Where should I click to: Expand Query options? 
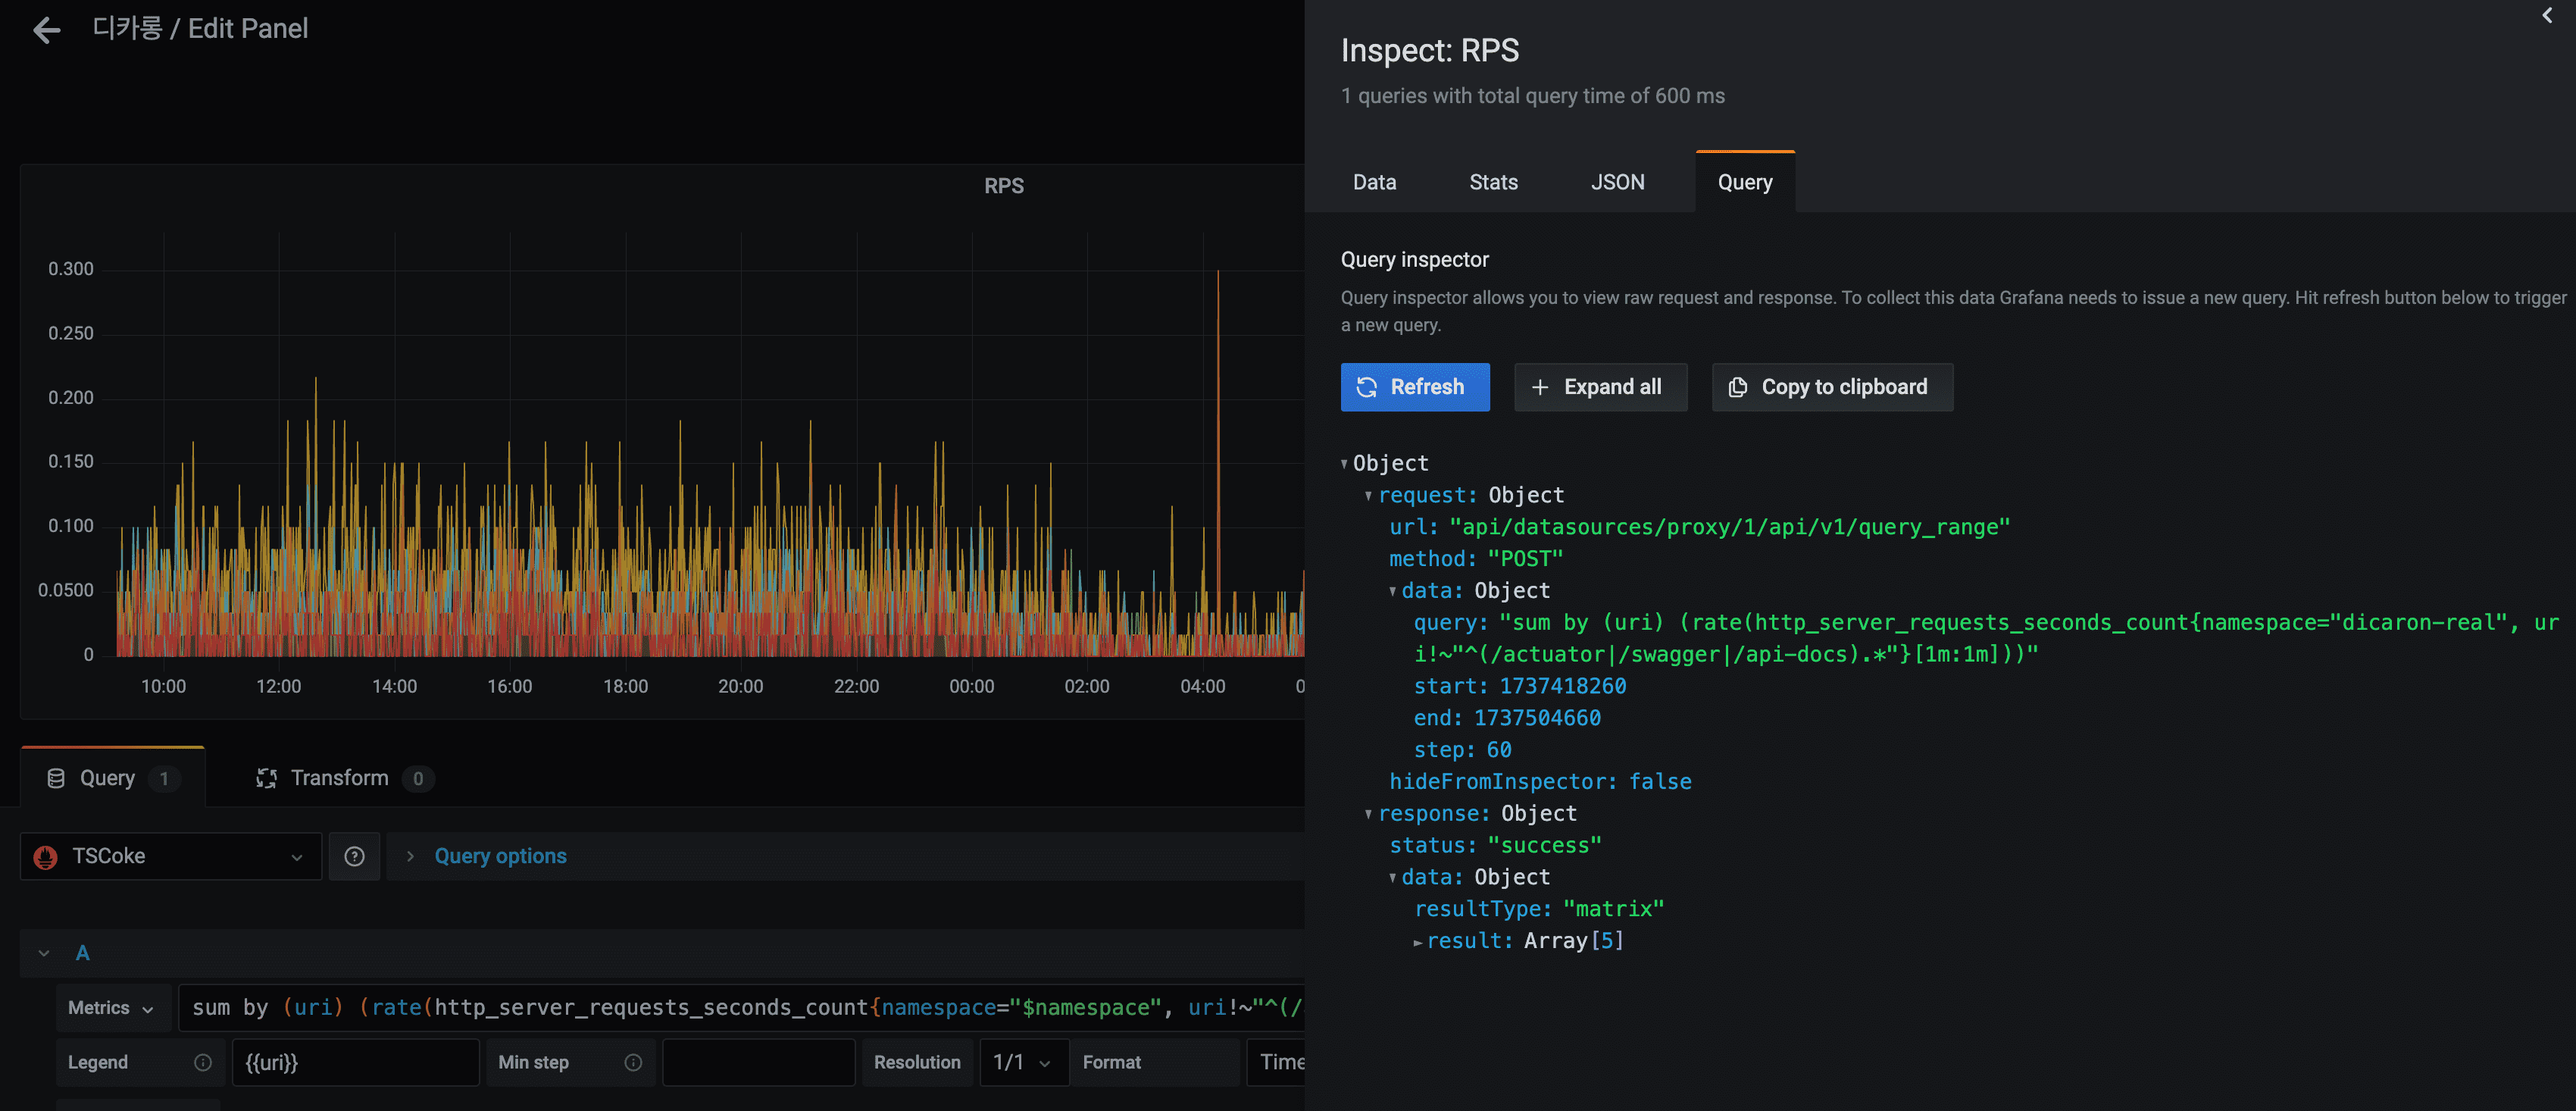point(499,856)
